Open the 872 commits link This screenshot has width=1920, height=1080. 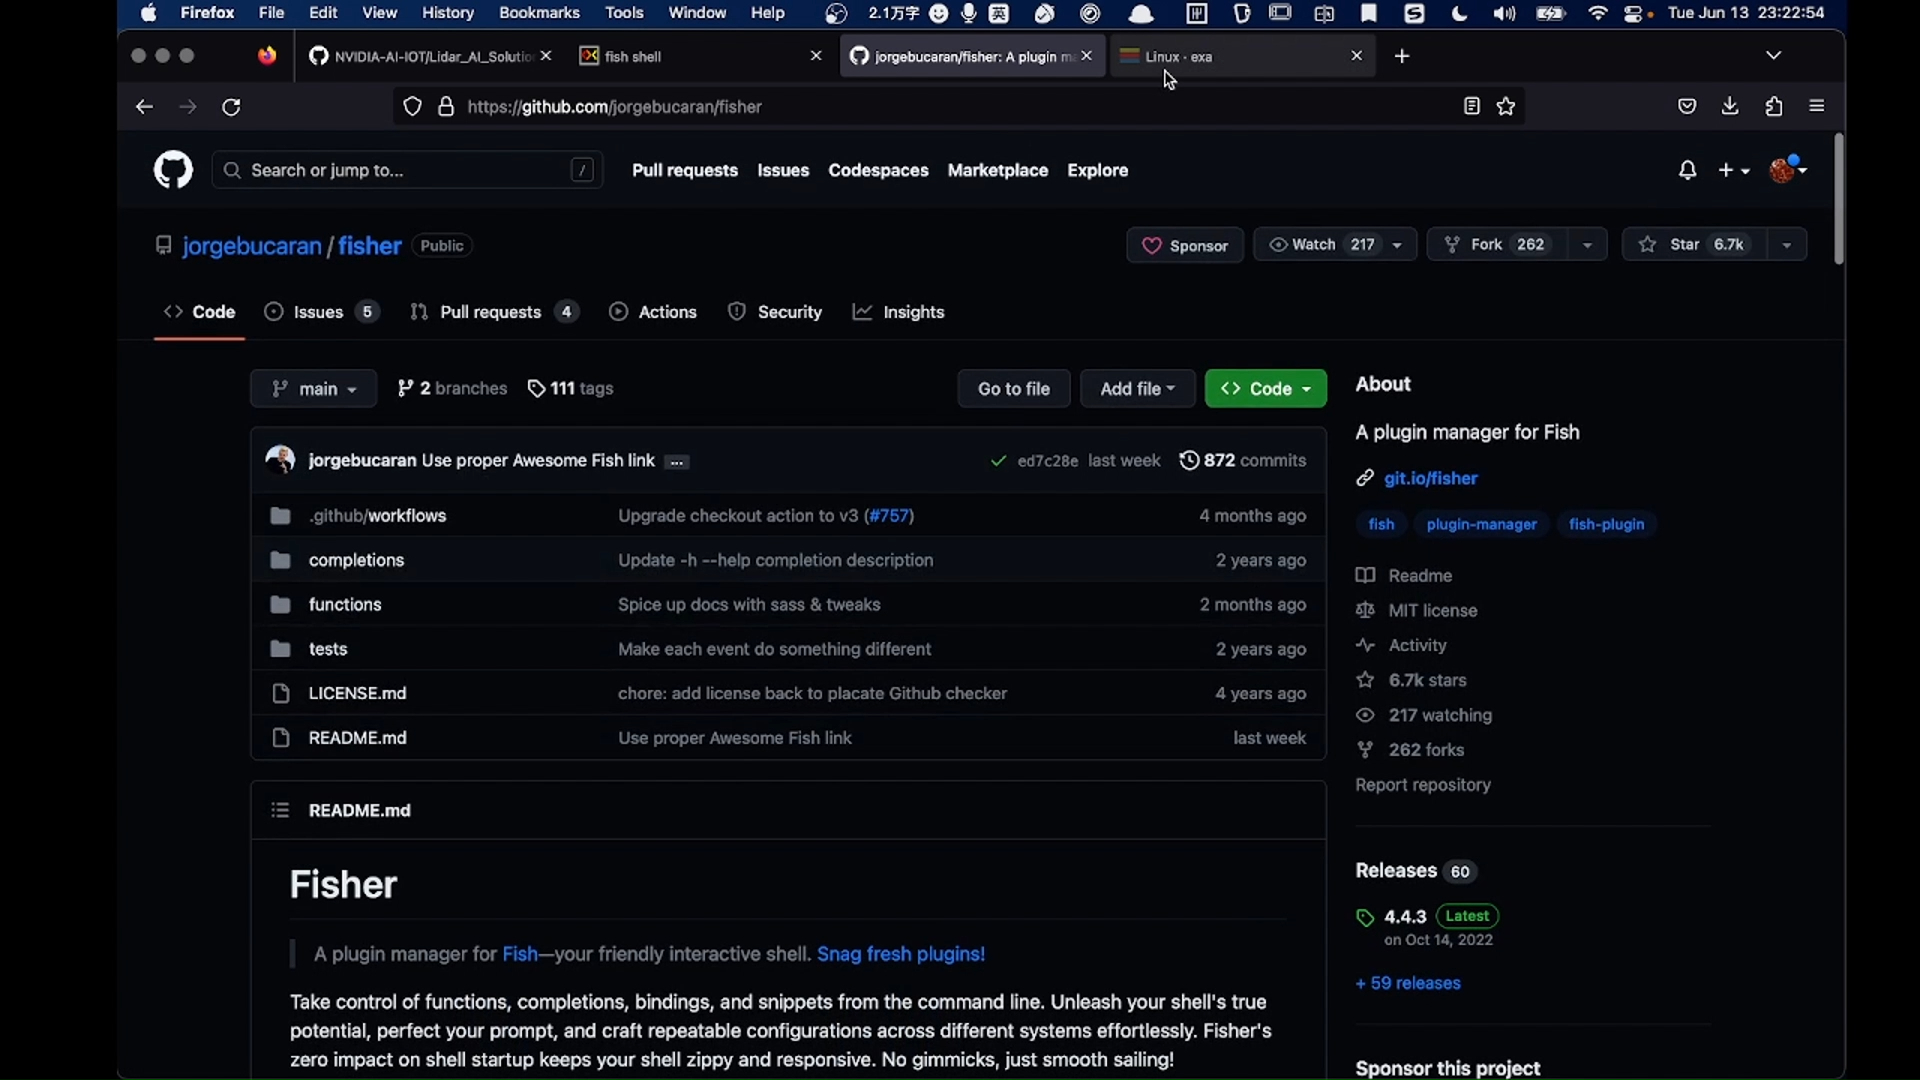tap(1243, 460)
